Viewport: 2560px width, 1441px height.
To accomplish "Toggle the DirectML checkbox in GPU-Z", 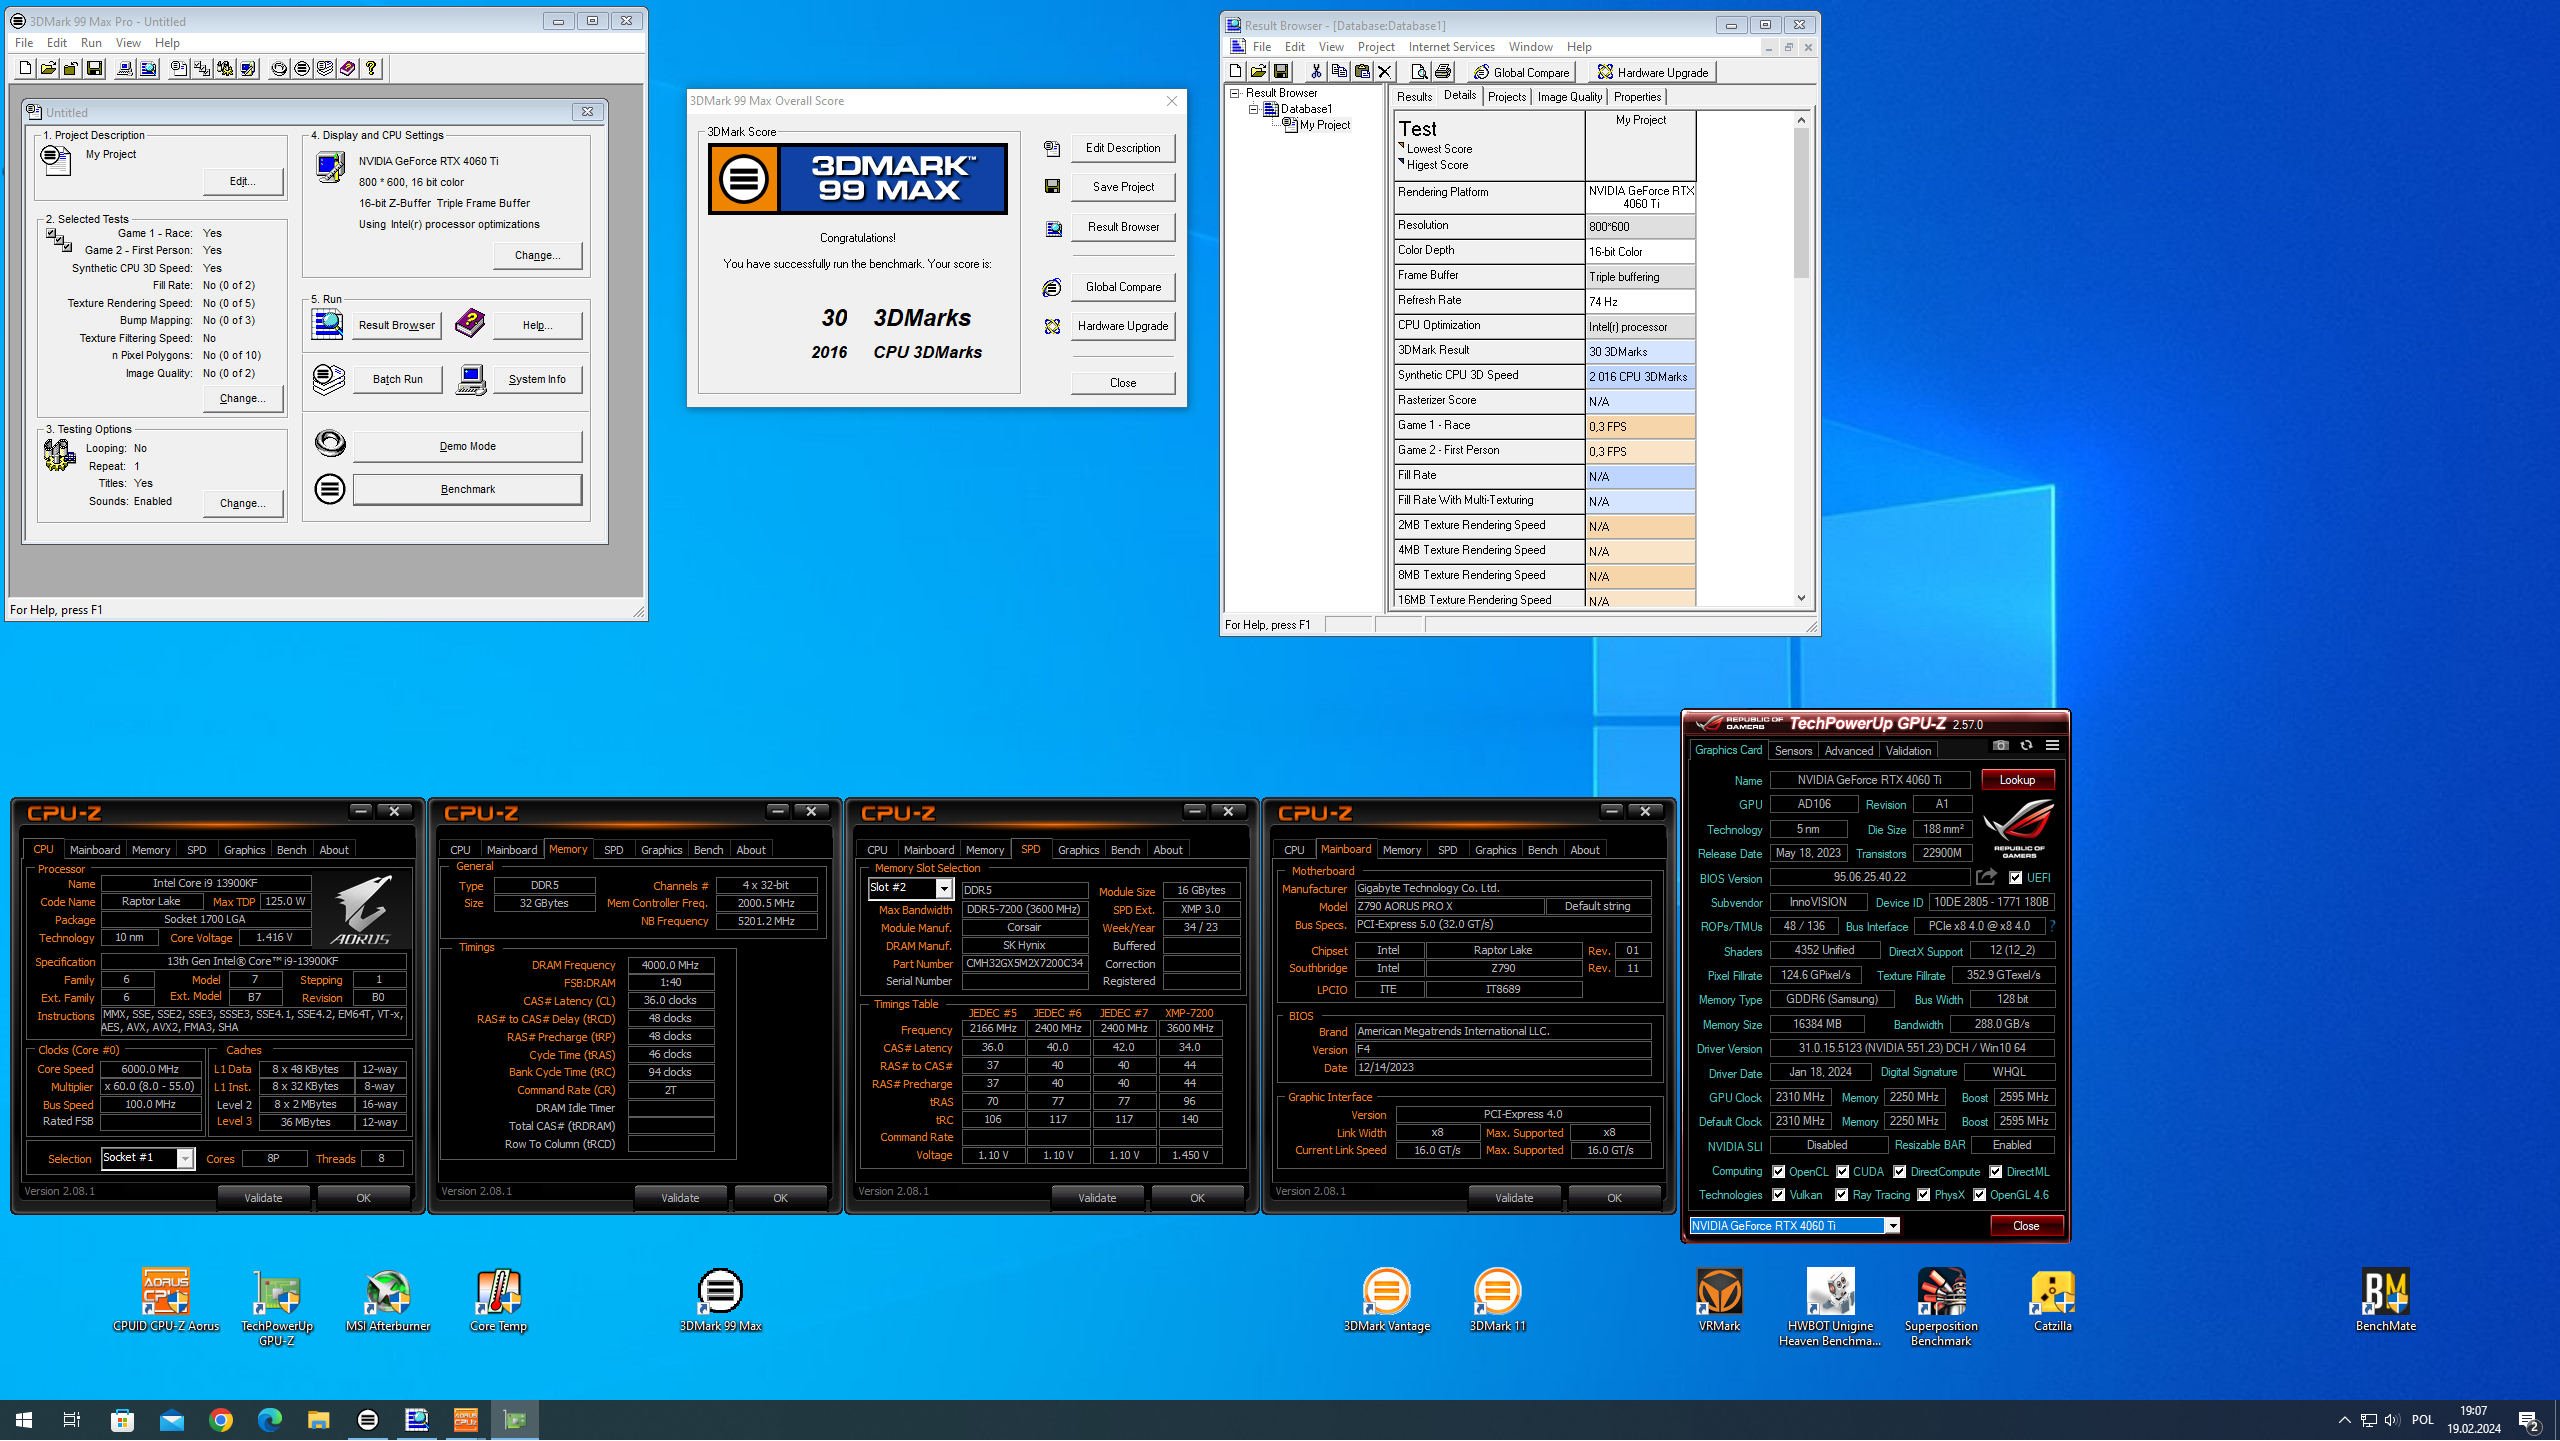I will [x=1995, y=1172].
